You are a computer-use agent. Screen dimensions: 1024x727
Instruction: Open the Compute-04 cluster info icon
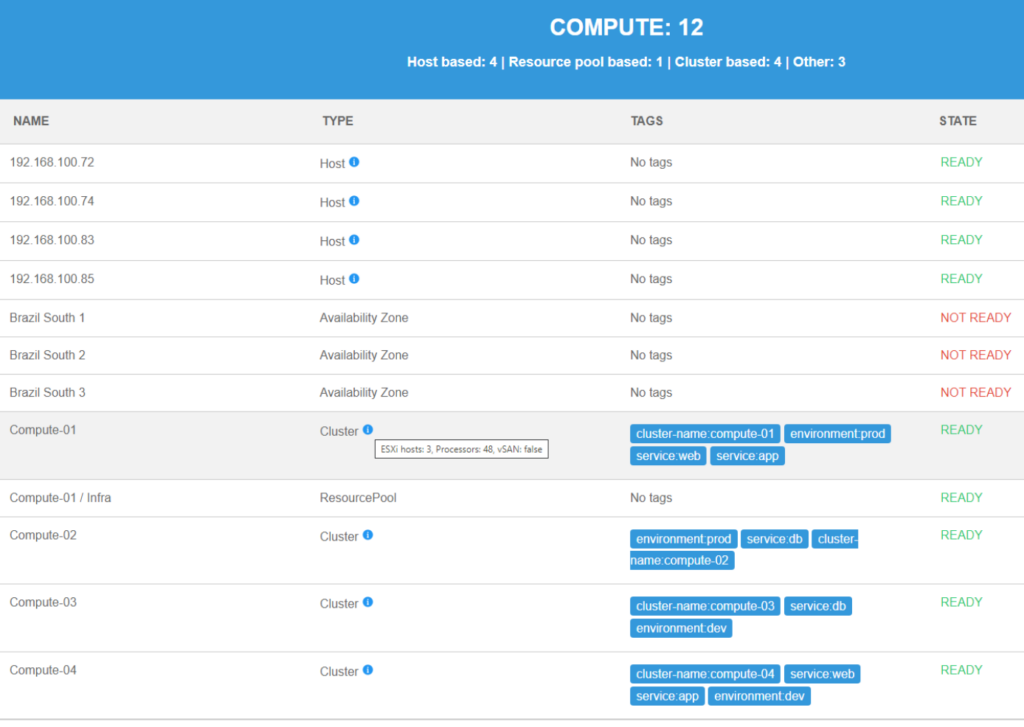click(368, 670)
